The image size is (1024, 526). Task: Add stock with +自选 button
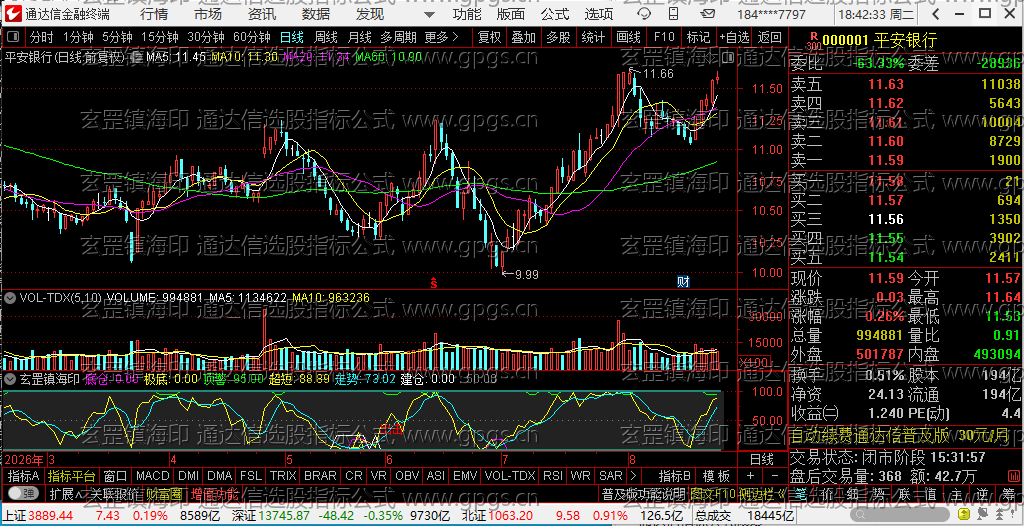[x=734, y=38]
